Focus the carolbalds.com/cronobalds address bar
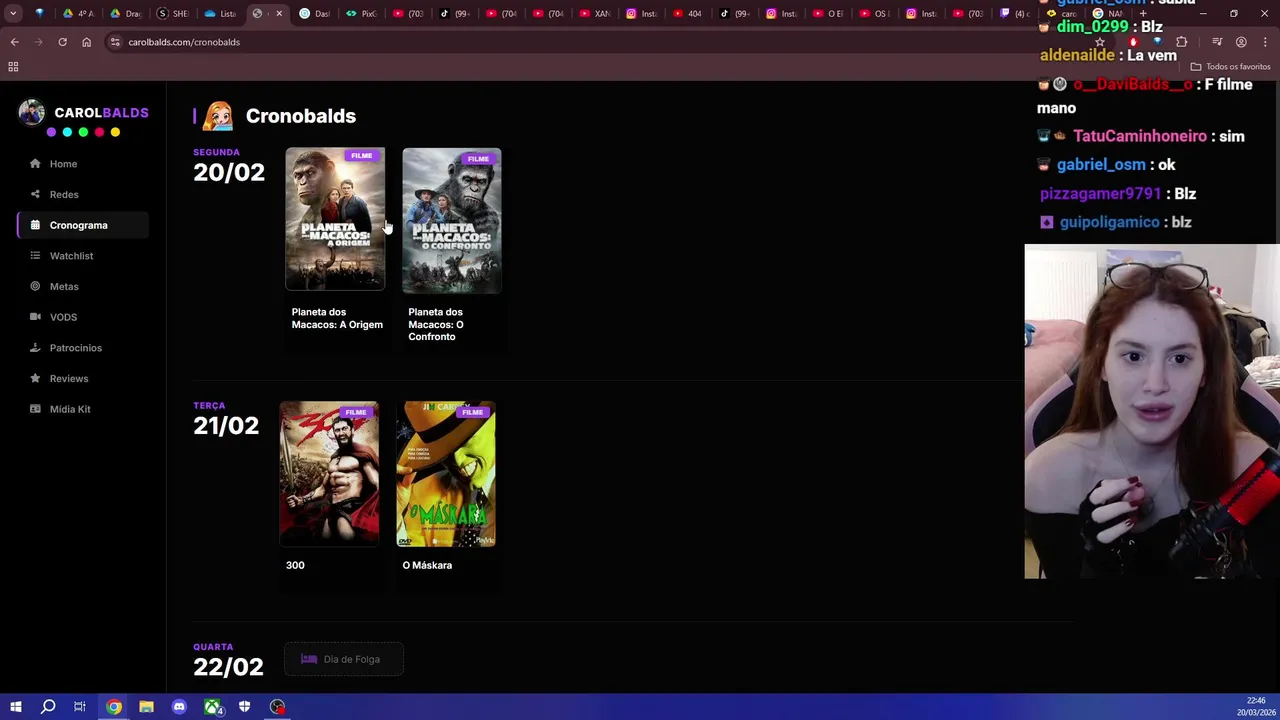This screenshot has width=1280, height=720. click(600, 42)
